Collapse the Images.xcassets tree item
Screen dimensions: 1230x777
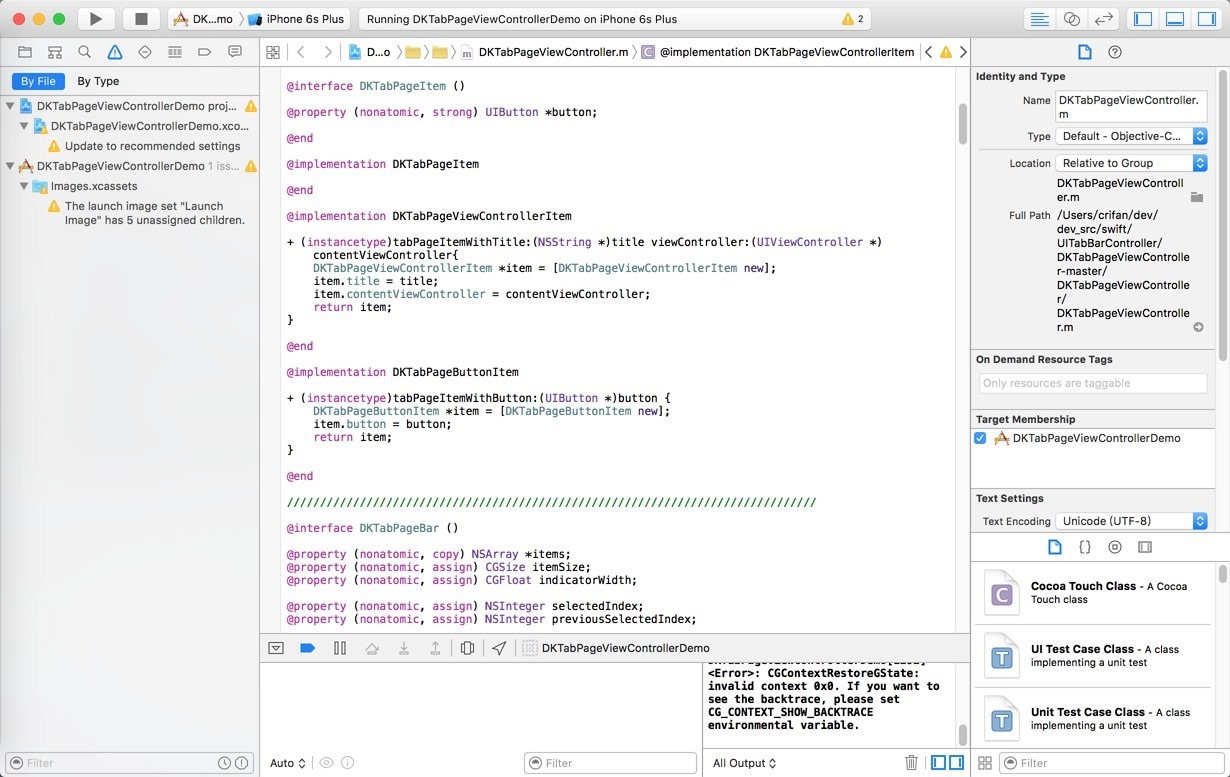click(24, 186)
